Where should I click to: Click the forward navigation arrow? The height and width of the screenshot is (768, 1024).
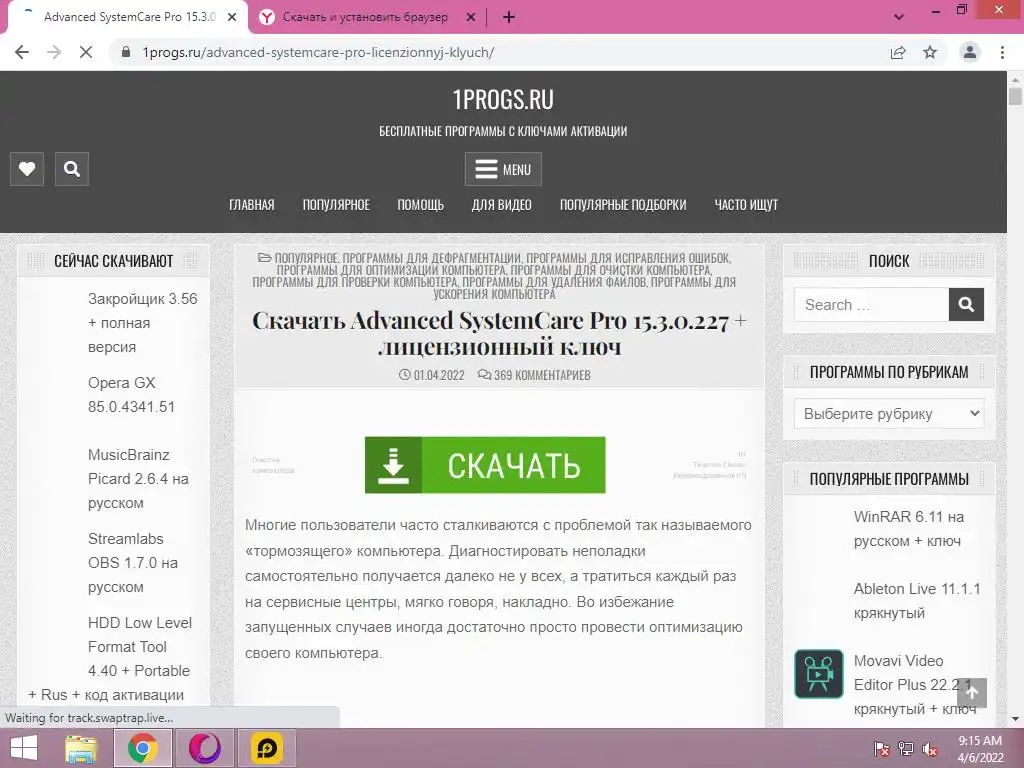[x=54, y=52]
